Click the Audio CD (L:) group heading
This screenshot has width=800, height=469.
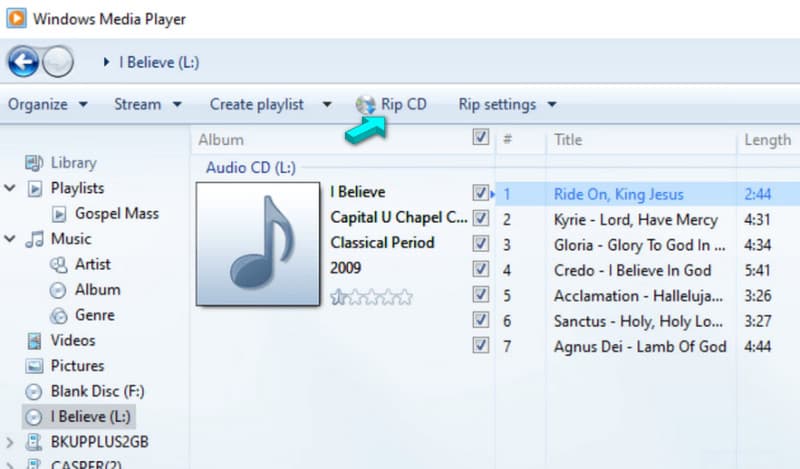click(x=251, y=167)
